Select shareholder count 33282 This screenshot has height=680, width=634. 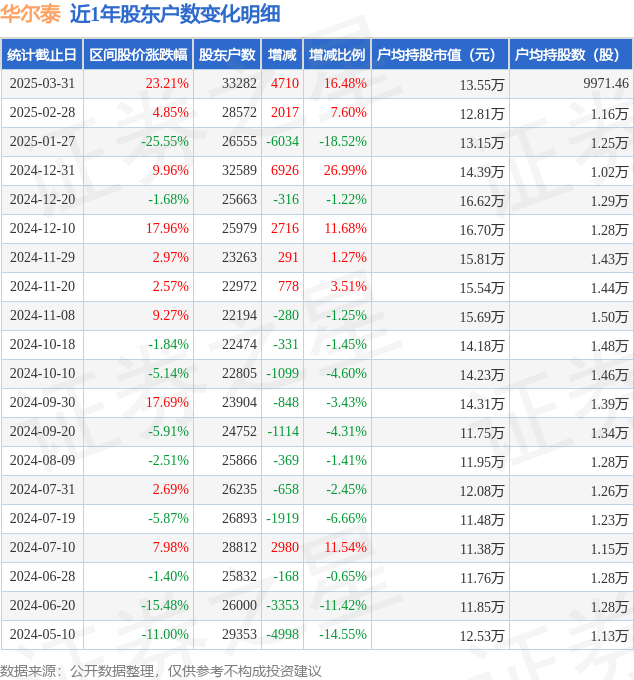[x=239, y=83]
